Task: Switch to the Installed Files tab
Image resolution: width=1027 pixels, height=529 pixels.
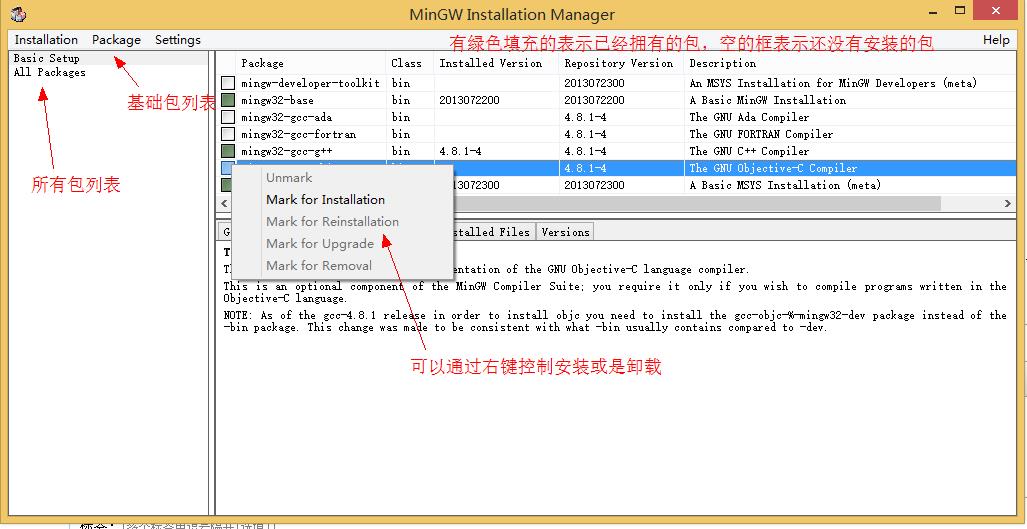Action: 493,232
